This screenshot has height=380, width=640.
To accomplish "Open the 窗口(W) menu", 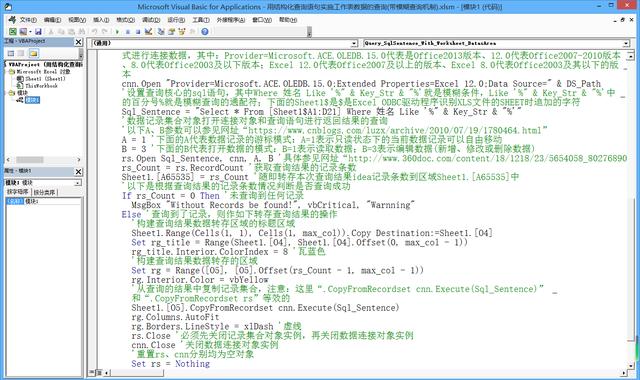I will coord(262,20).
